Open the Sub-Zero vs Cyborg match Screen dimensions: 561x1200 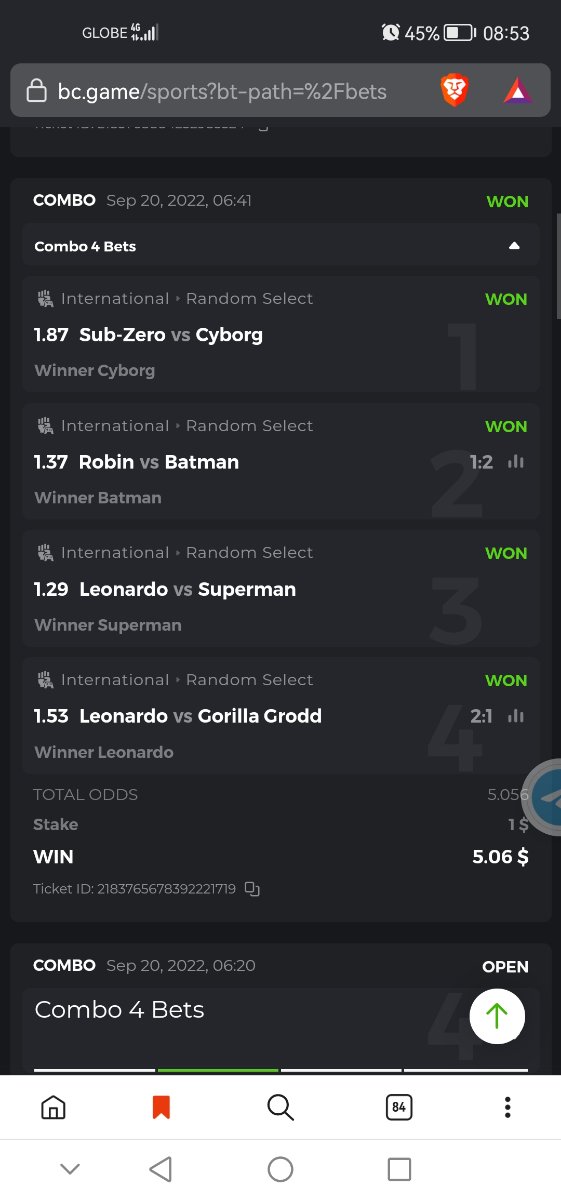[281, 335]
